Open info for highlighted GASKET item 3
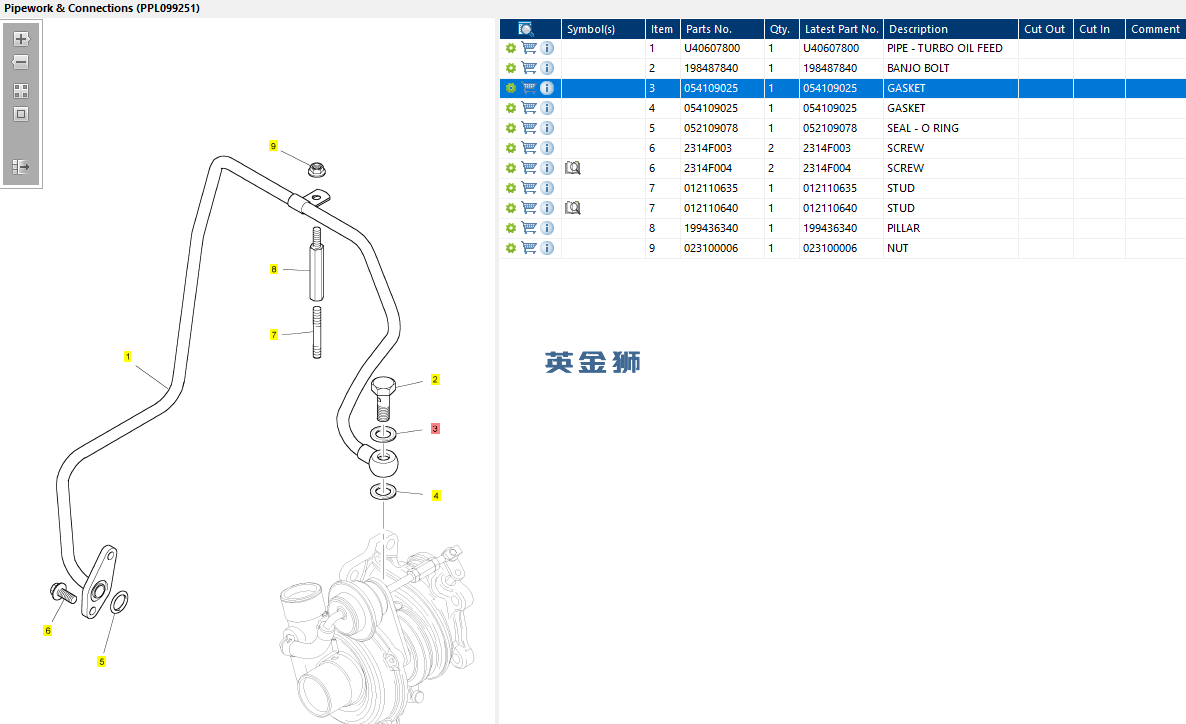1186x724 pixels. tap(547, 88)
